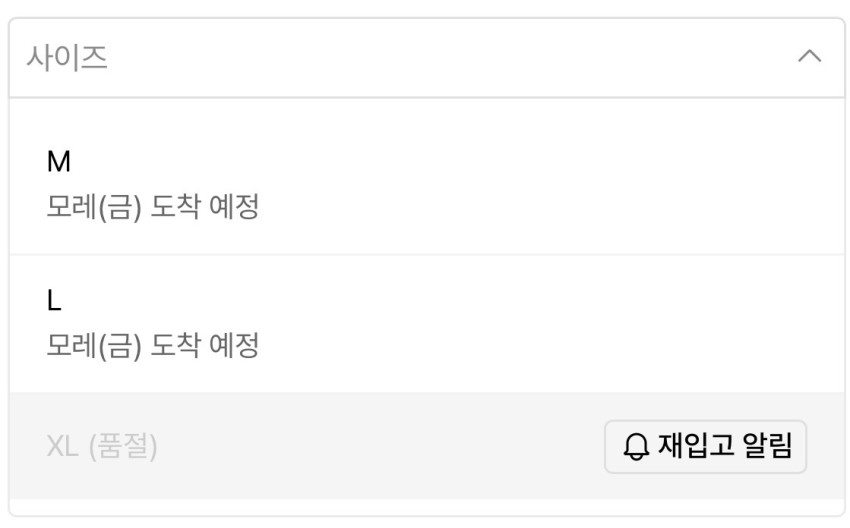Click empty space in the L option row

pos(550,323)
